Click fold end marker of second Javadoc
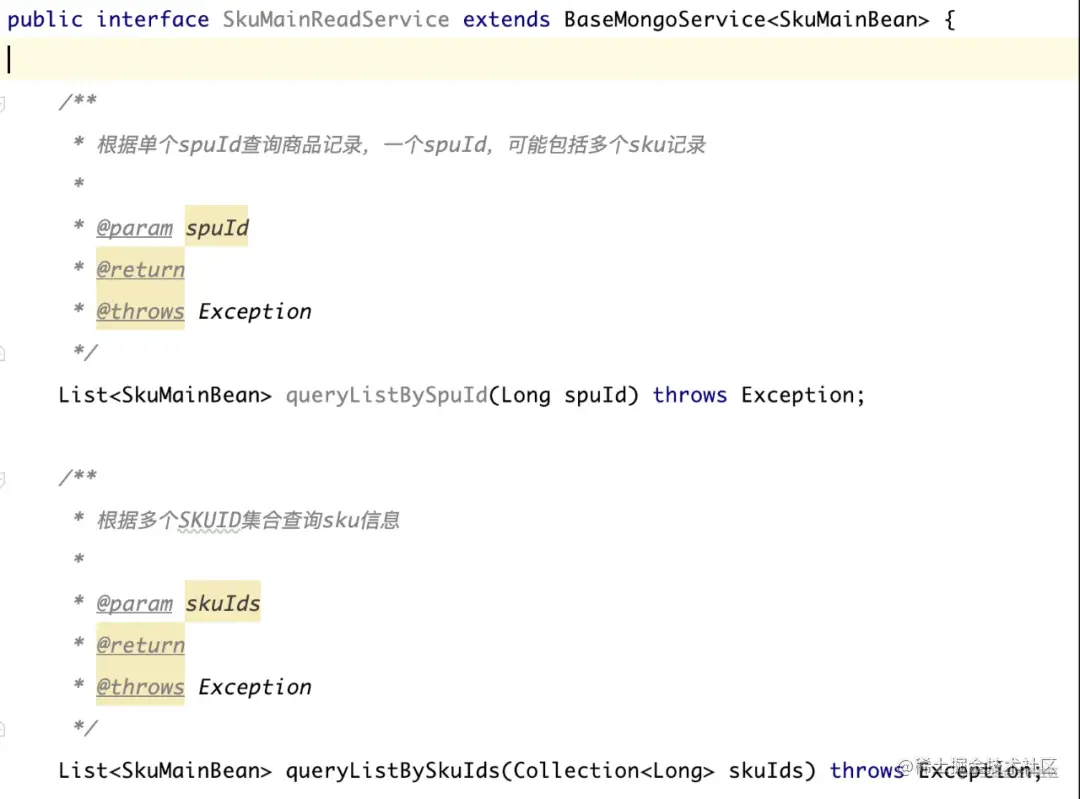The width and height of the screenshot is (1080, 799). (2, 729)
